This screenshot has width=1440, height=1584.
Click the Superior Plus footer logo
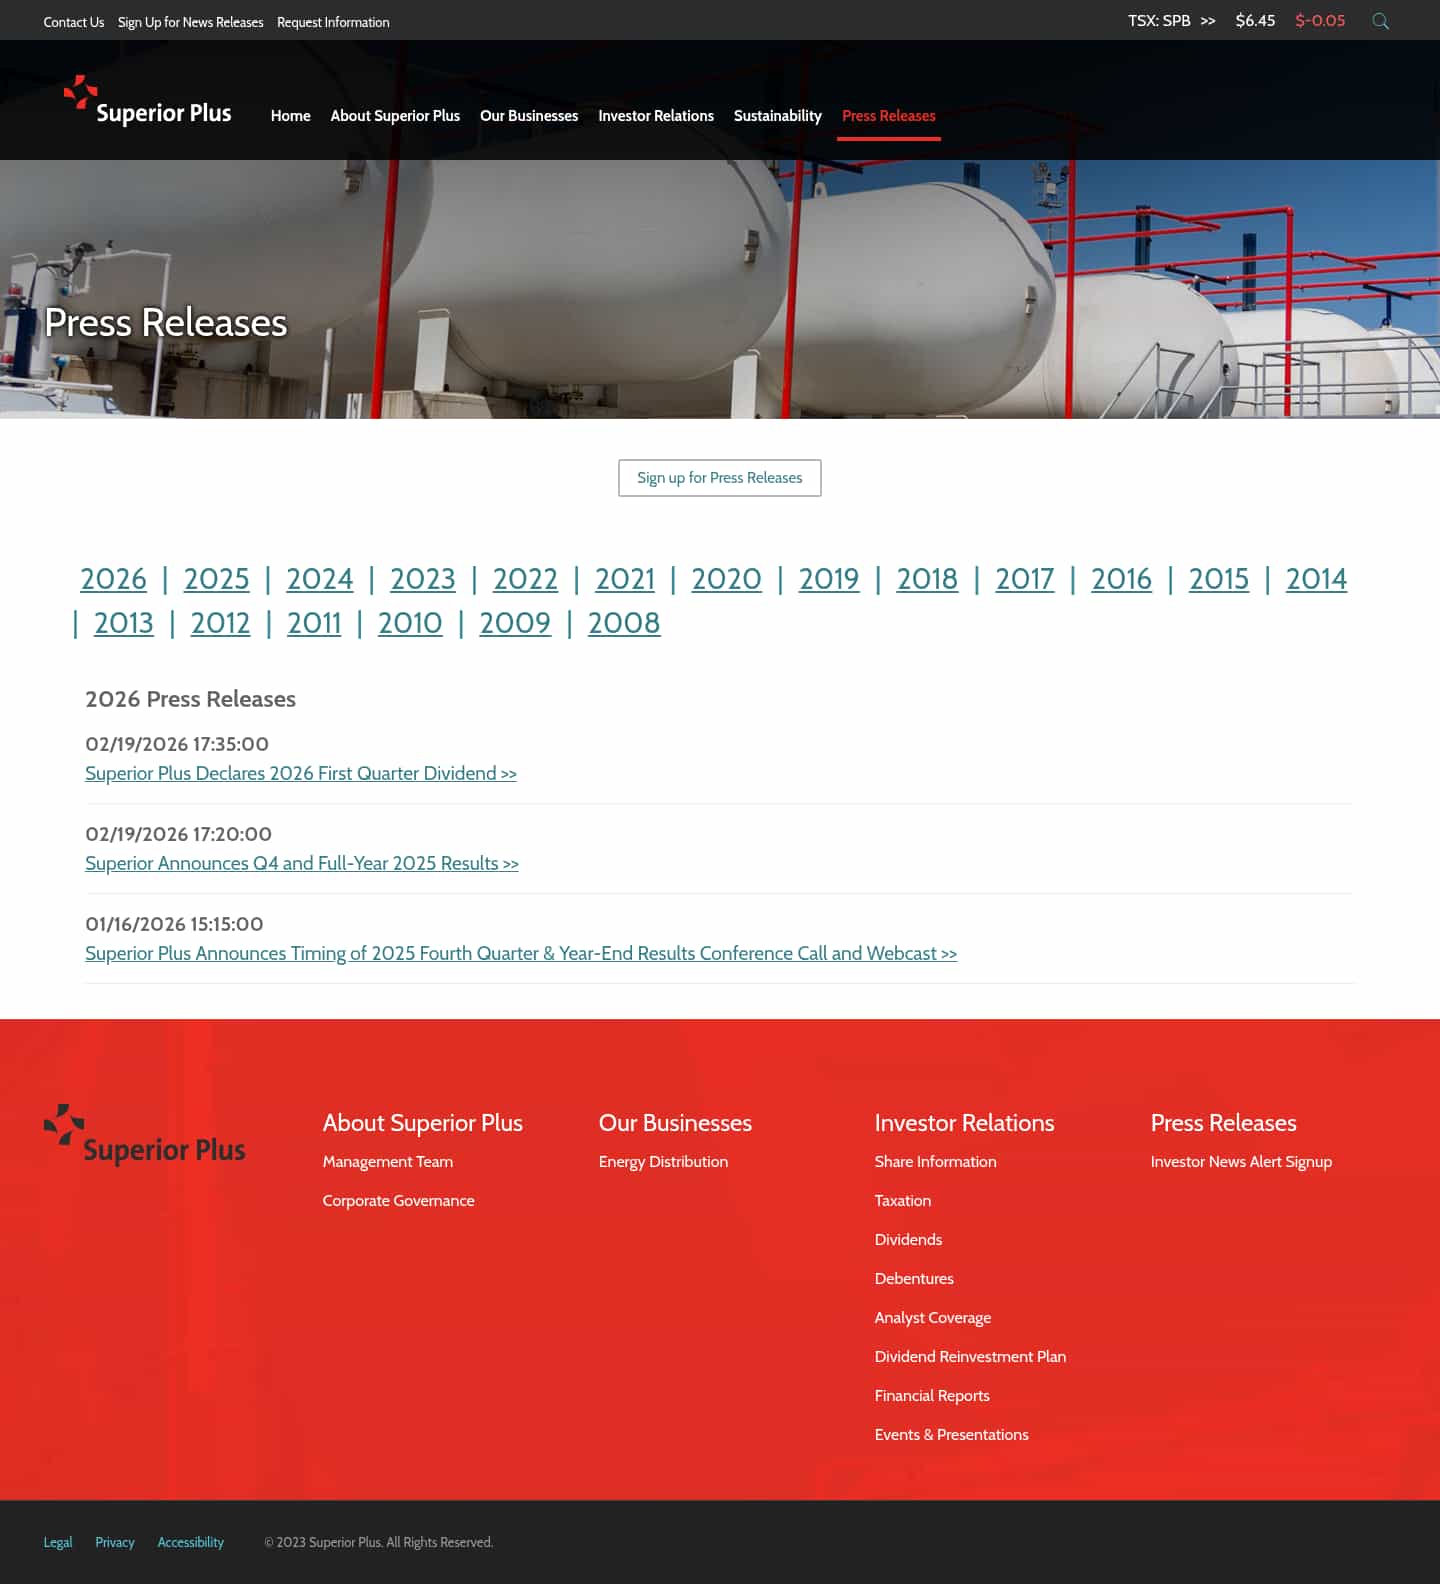144,1136
